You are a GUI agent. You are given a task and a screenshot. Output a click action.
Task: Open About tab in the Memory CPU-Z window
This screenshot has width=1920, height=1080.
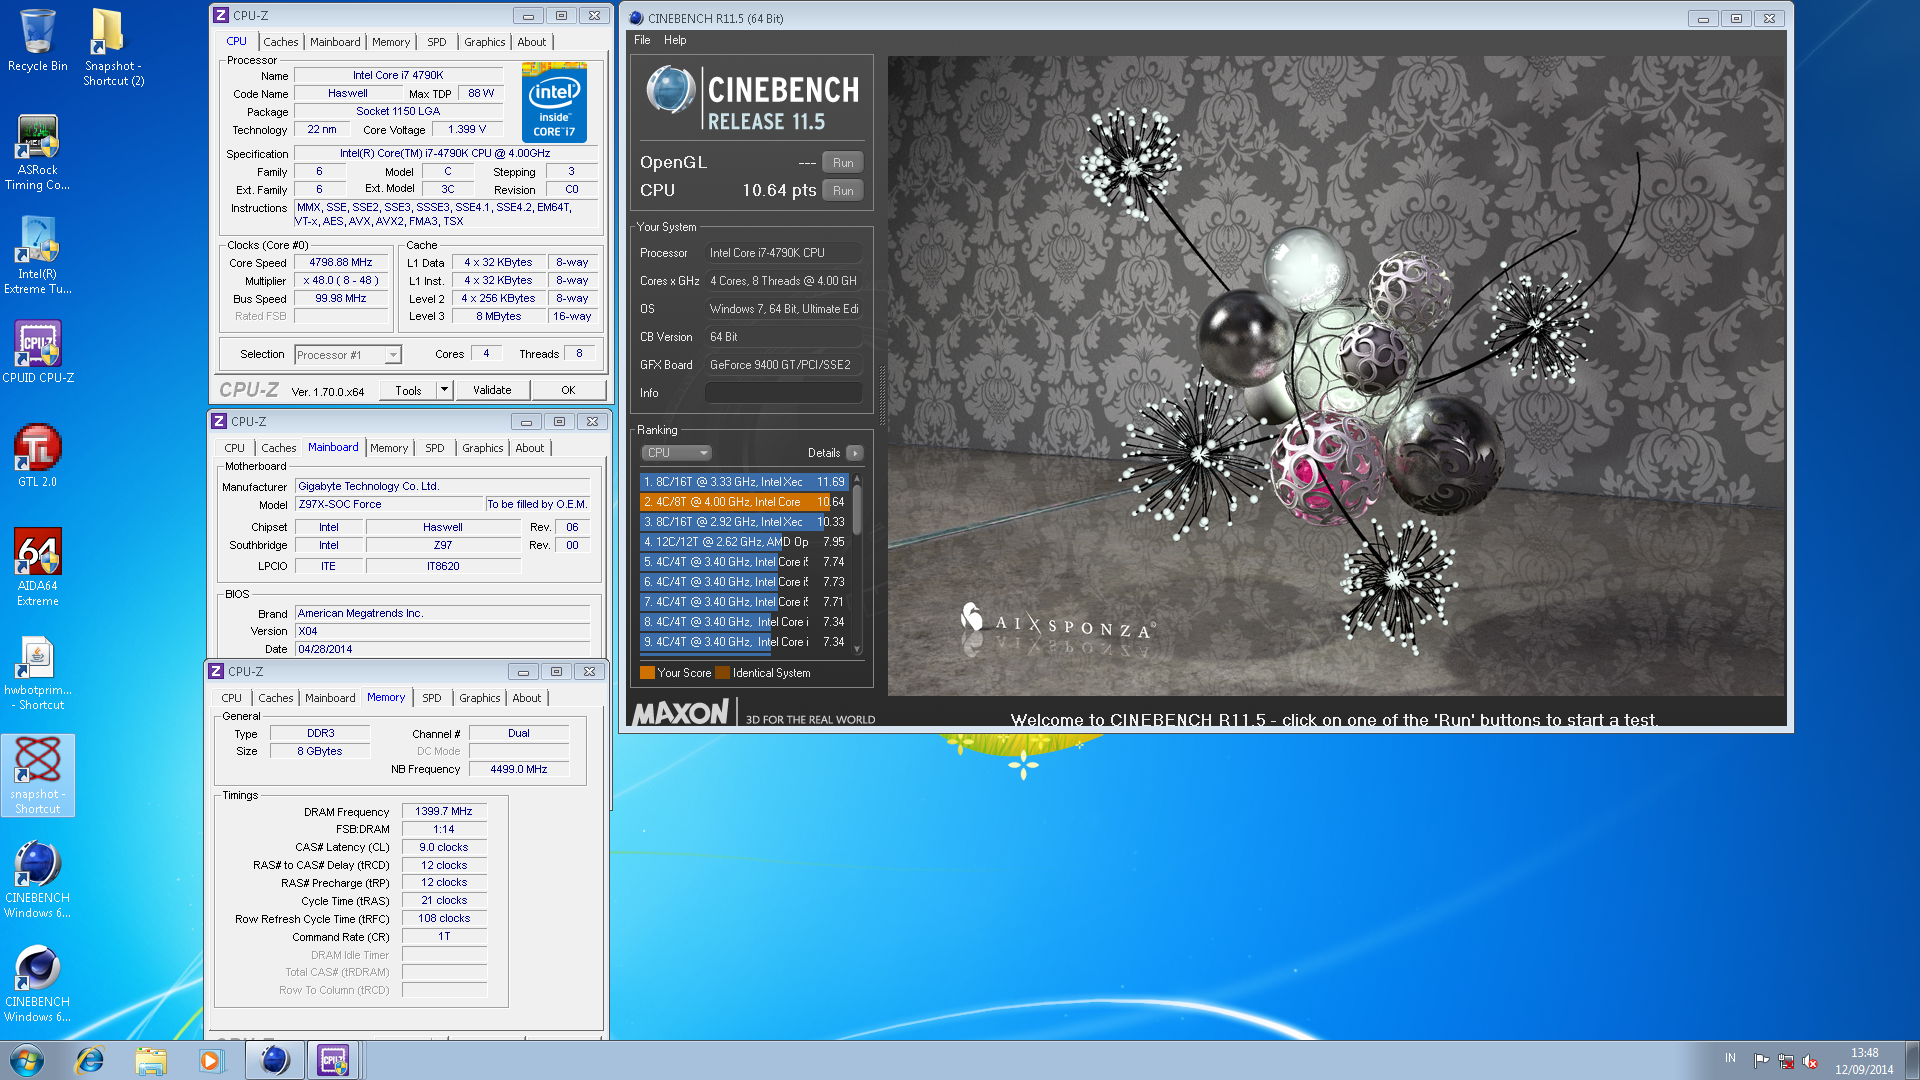click(527, 698)
